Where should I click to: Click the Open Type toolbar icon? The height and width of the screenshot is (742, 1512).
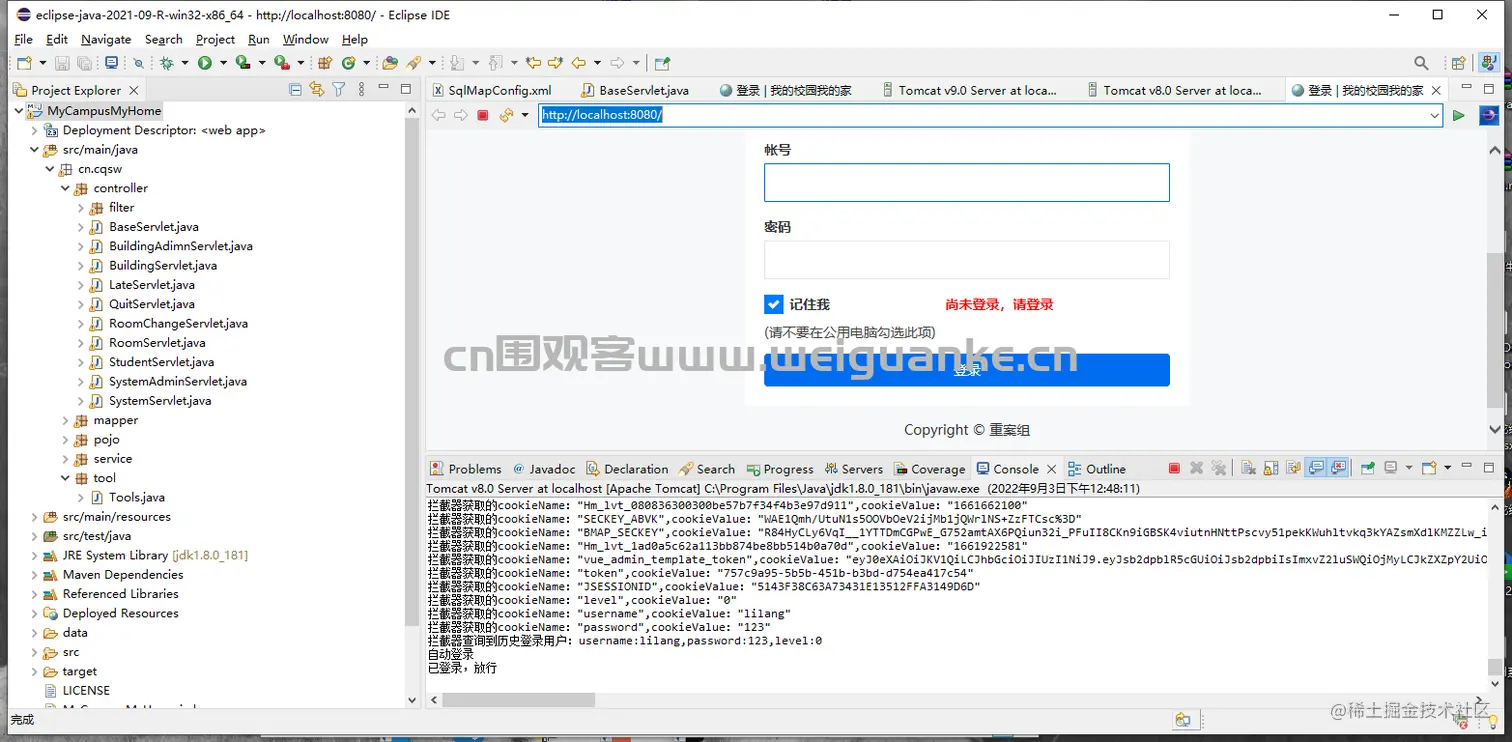pyautogui.click(x=390, y=62)
